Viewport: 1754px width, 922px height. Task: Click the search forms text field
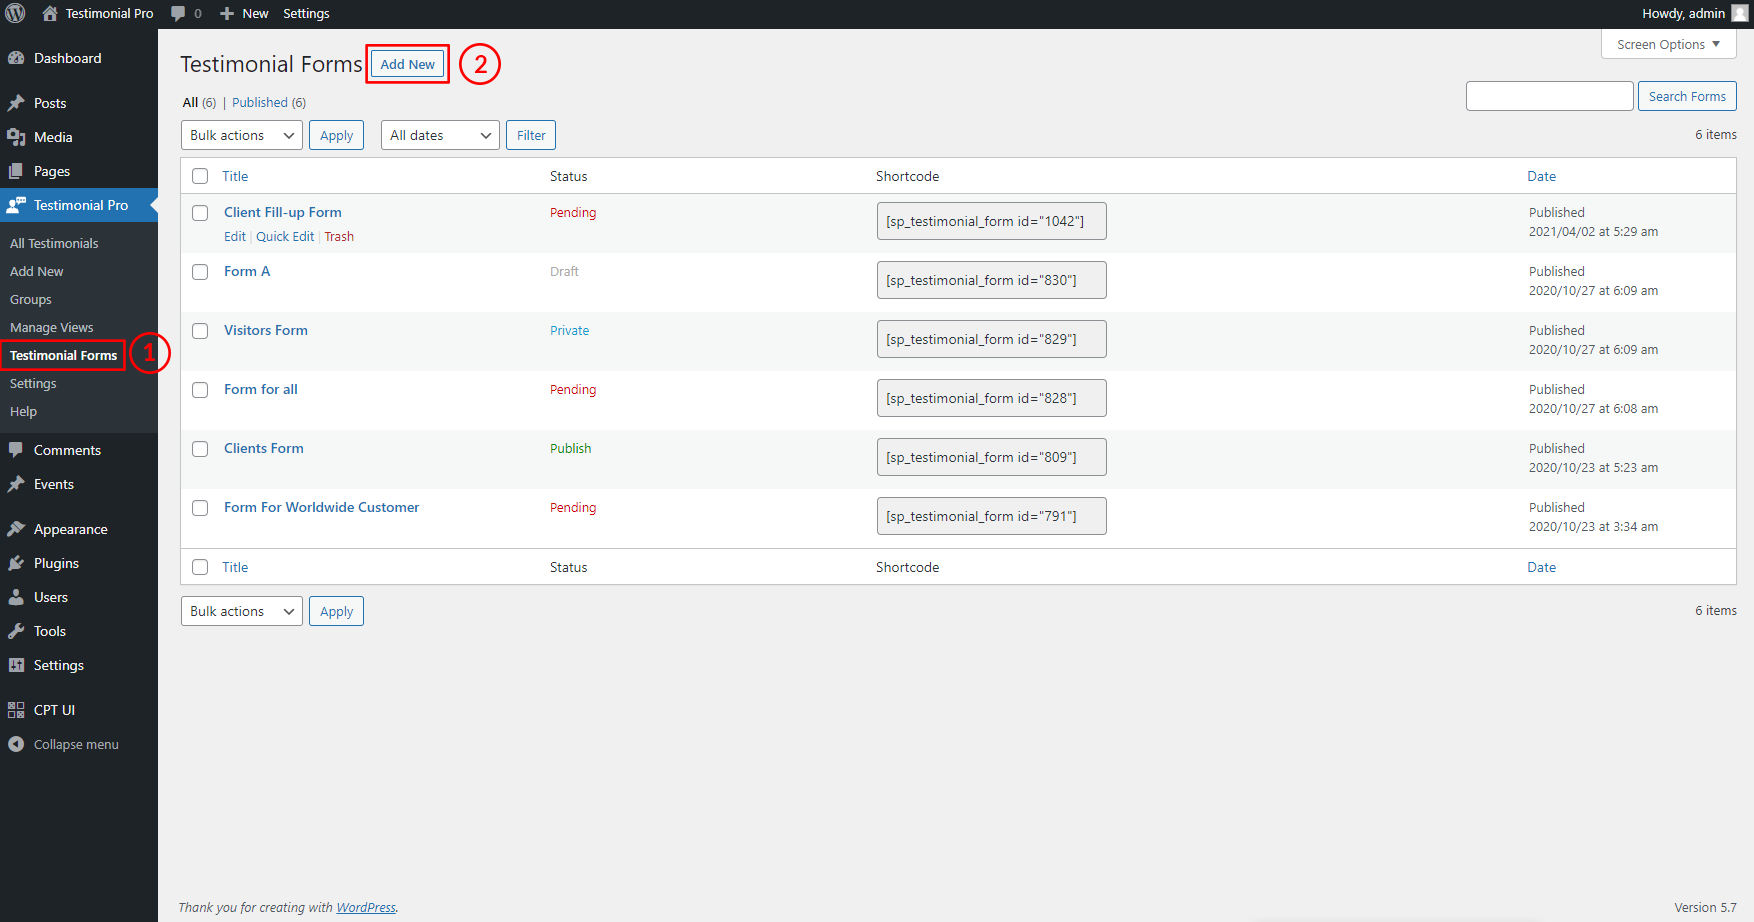(1549, 96)
